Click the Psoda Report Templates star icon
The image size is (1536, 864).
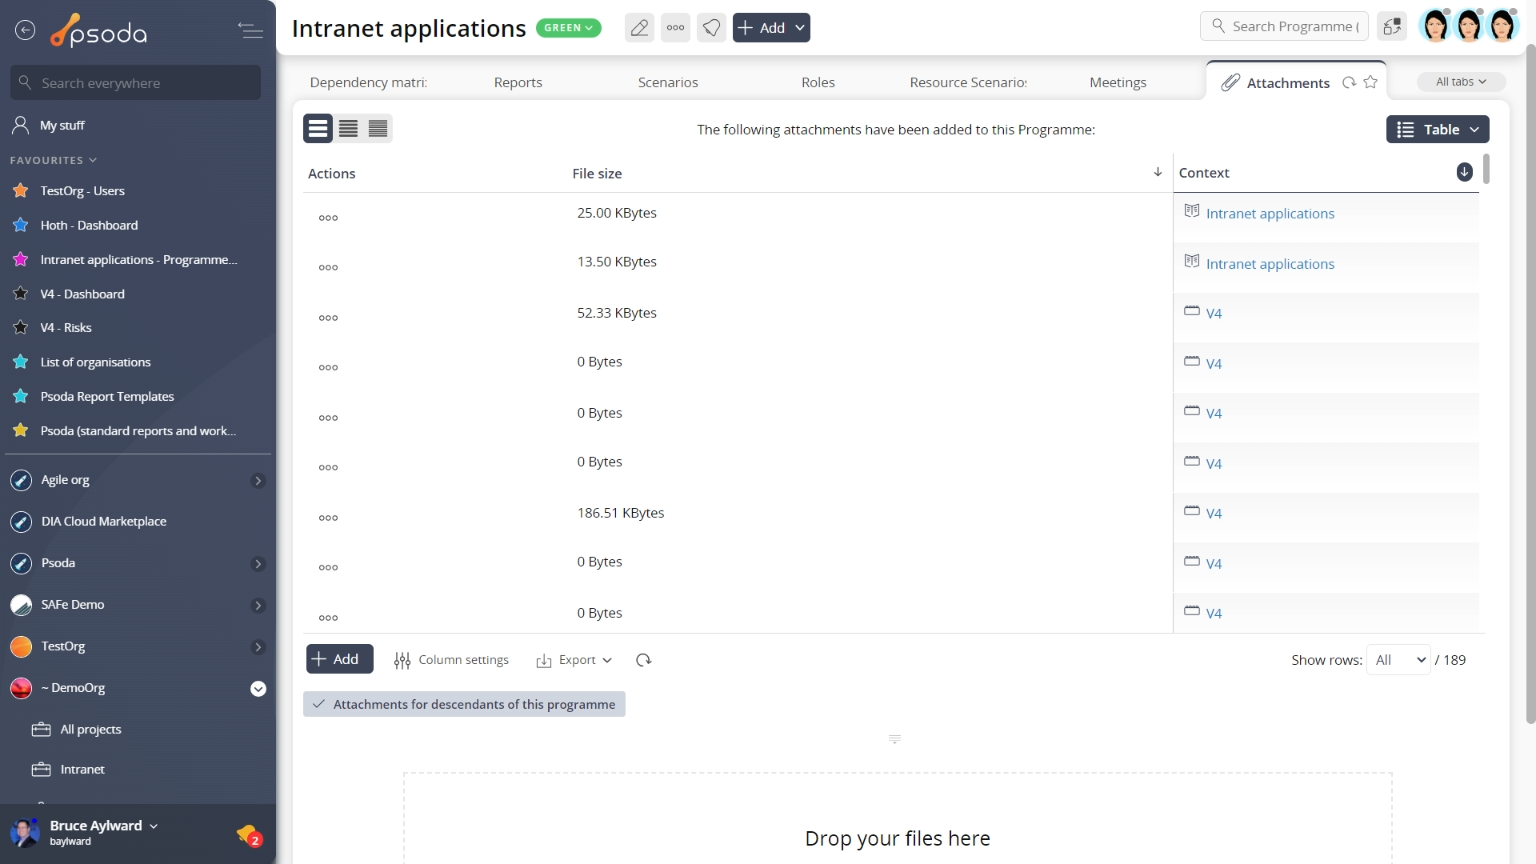[20, 396]
